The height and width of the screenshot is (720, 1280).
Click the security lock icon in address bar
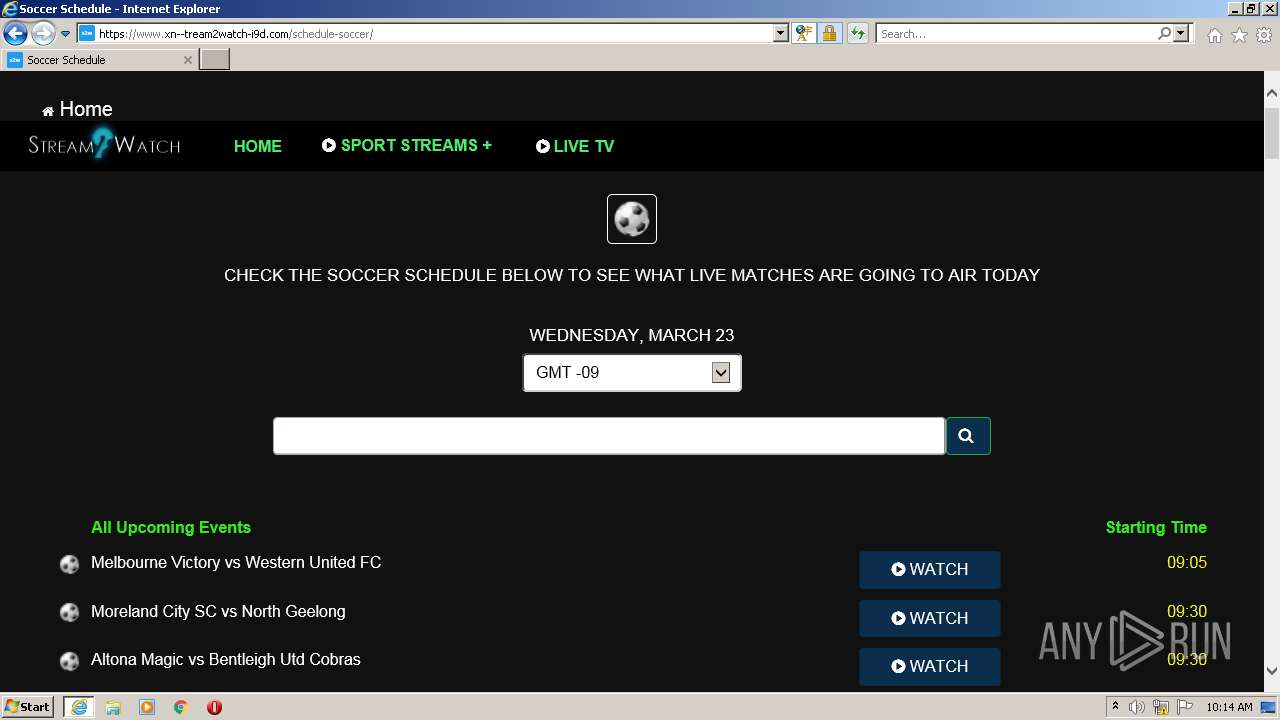(829, 34)
